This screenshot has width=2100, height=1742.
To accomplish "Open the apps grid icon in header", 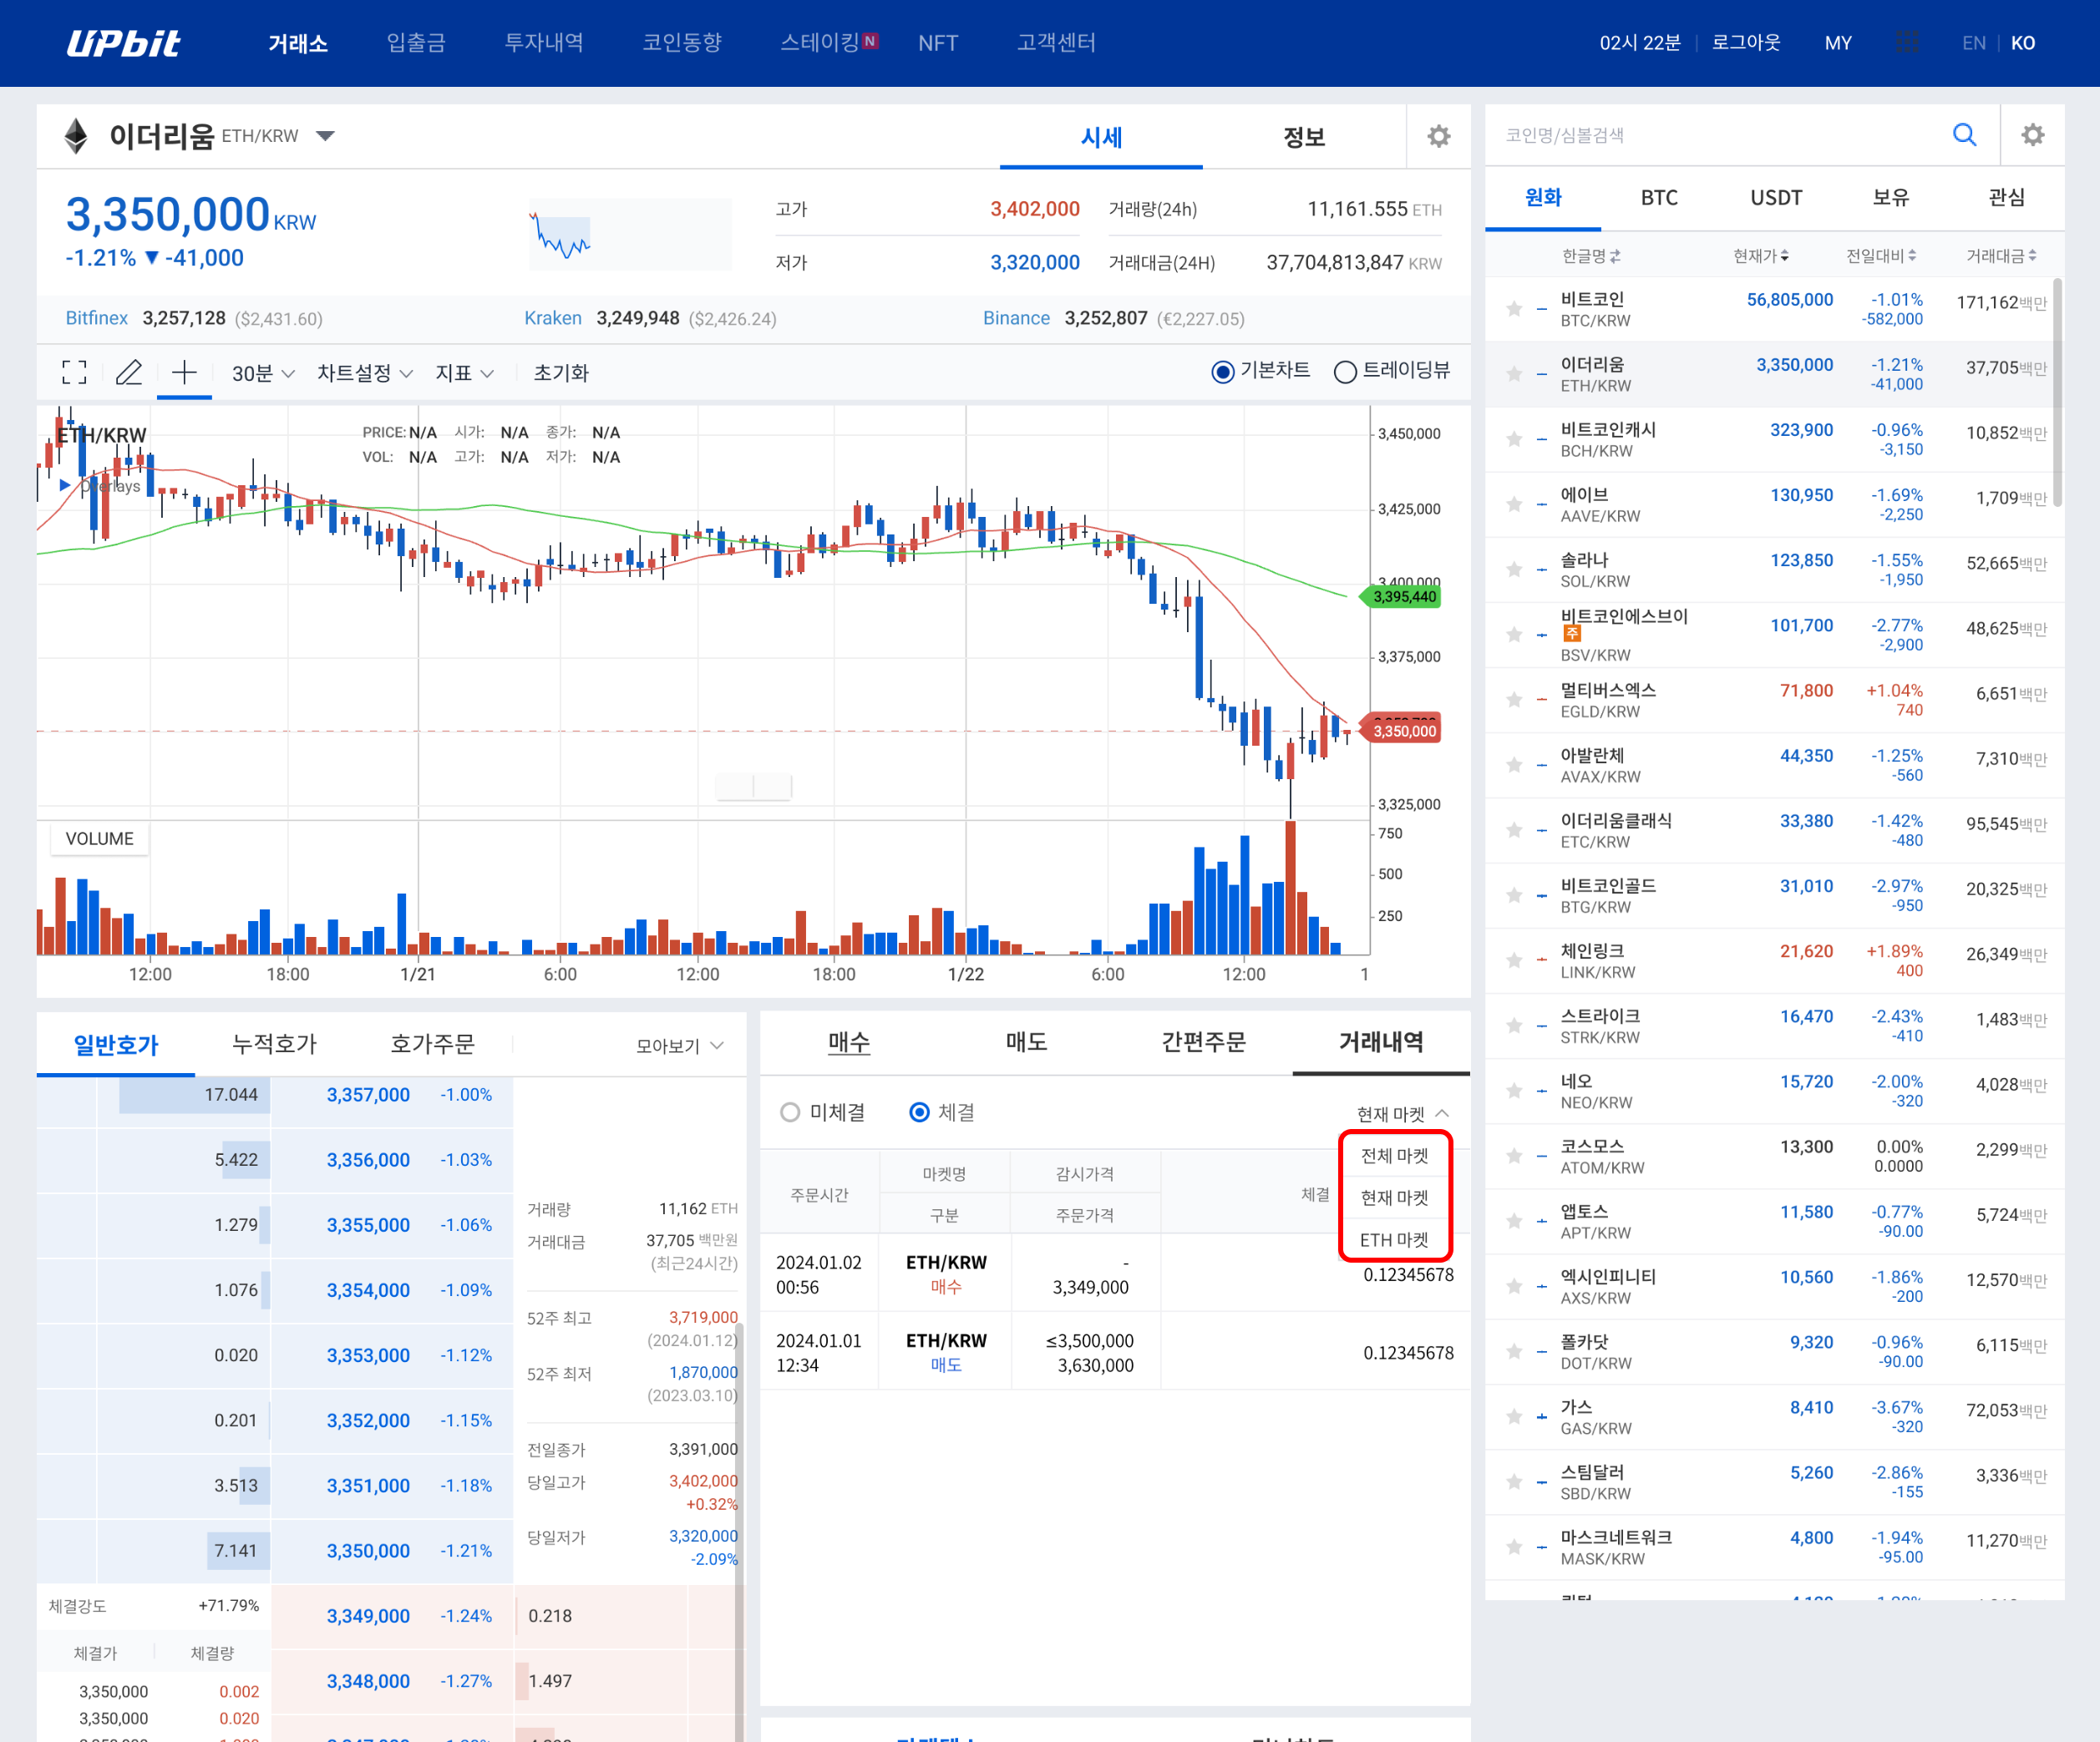I will pyautogui.click(x=1907, y=43).
